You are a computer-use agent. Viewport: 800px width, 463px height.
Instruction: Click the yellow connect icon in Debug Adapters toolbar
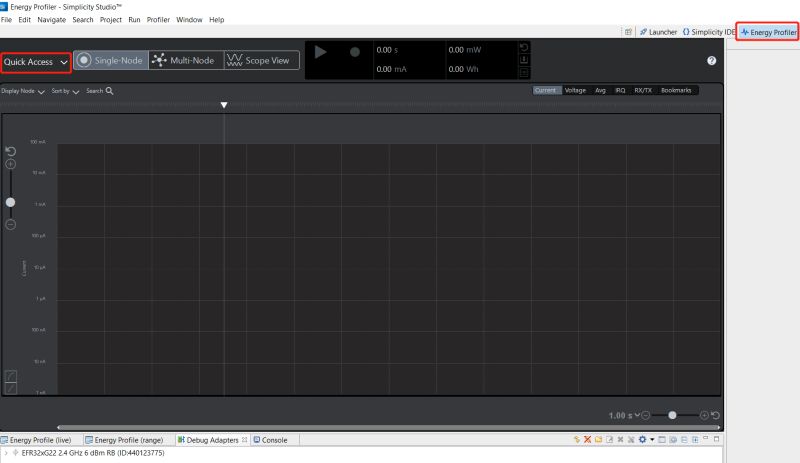tap(577, 440)
